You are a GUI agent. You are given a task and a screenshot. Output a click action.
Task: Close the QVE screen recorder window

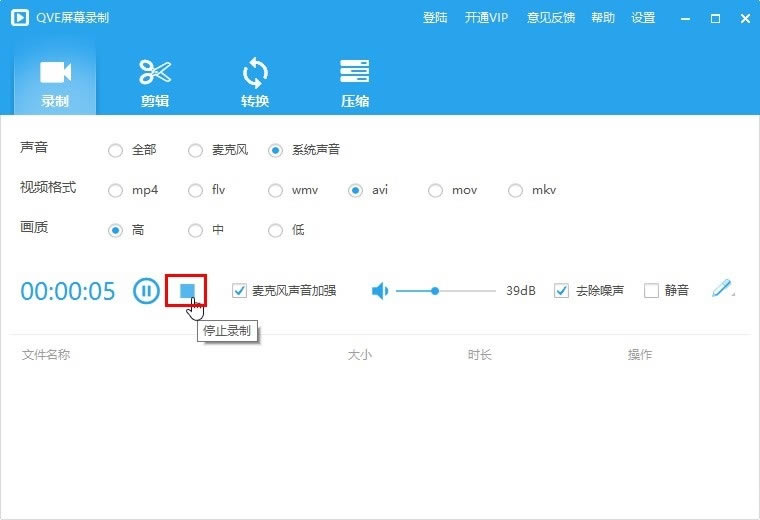(x=745, y=19)
